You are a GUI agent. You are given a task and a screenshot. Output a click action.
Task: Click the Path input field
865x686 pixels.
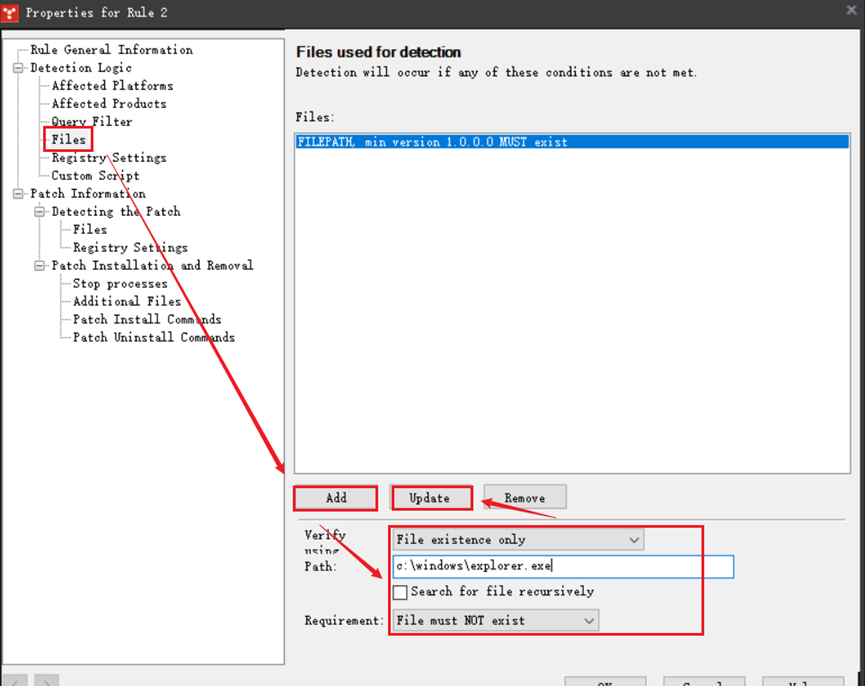coord(563,567)
